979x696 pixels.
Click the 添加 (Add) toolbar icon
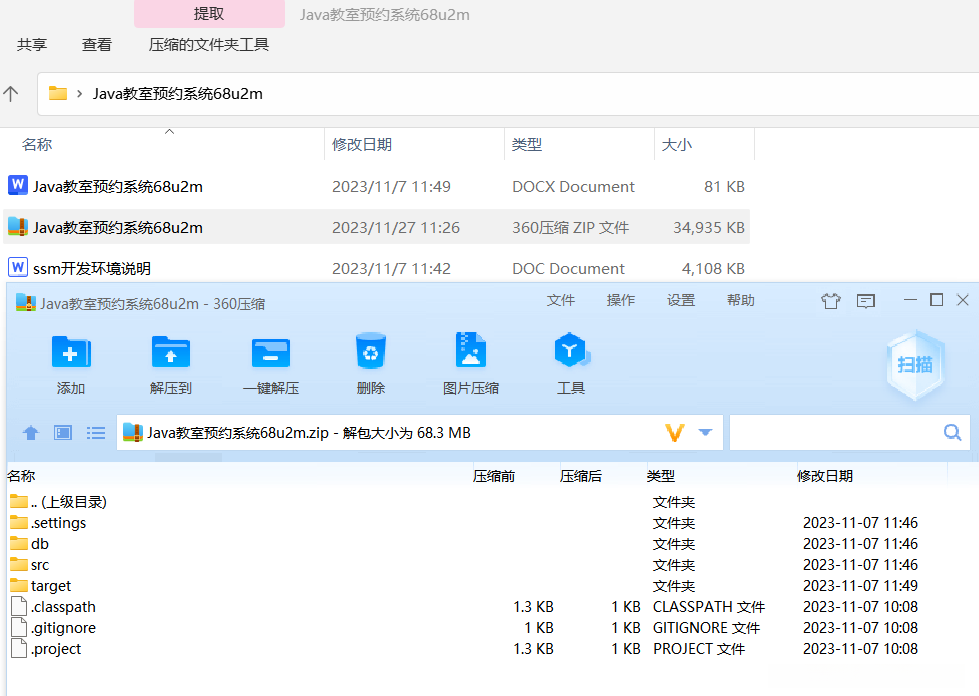[71, 351]
